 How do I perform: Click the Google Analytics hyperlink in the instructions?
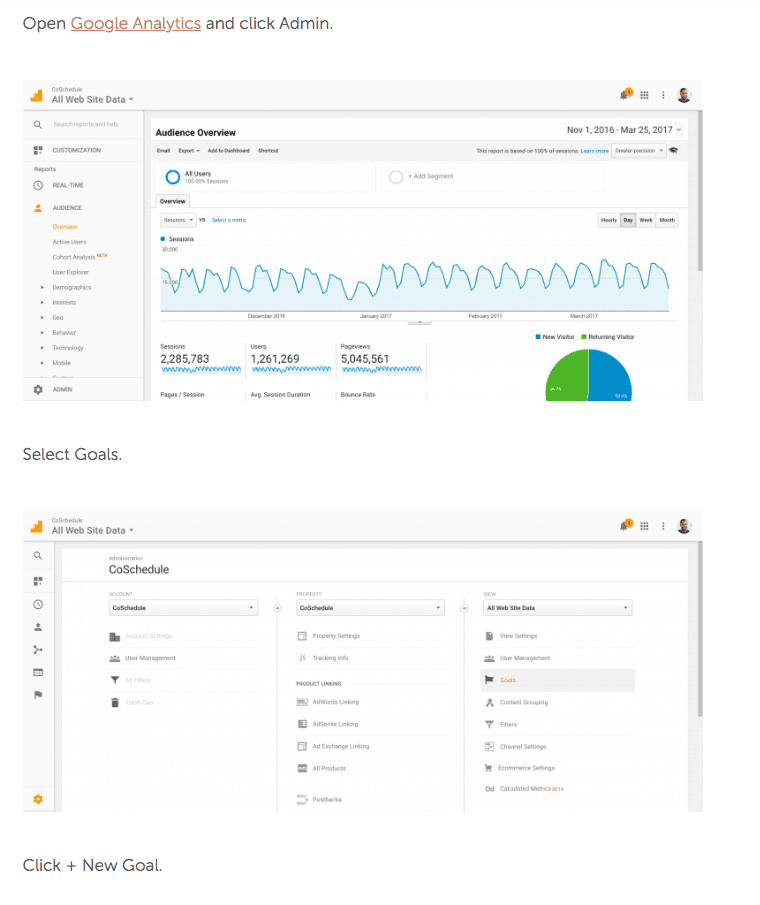pyautogui.click(x=135, y=23)
